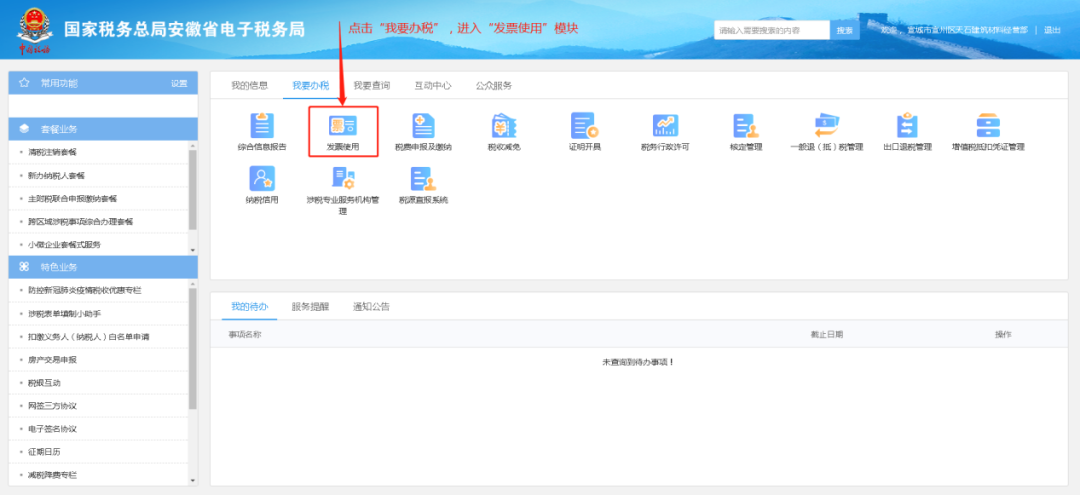1080x495 pixels.
Task: Open the 出口退税管理 icon
Action: click(907, 125)
